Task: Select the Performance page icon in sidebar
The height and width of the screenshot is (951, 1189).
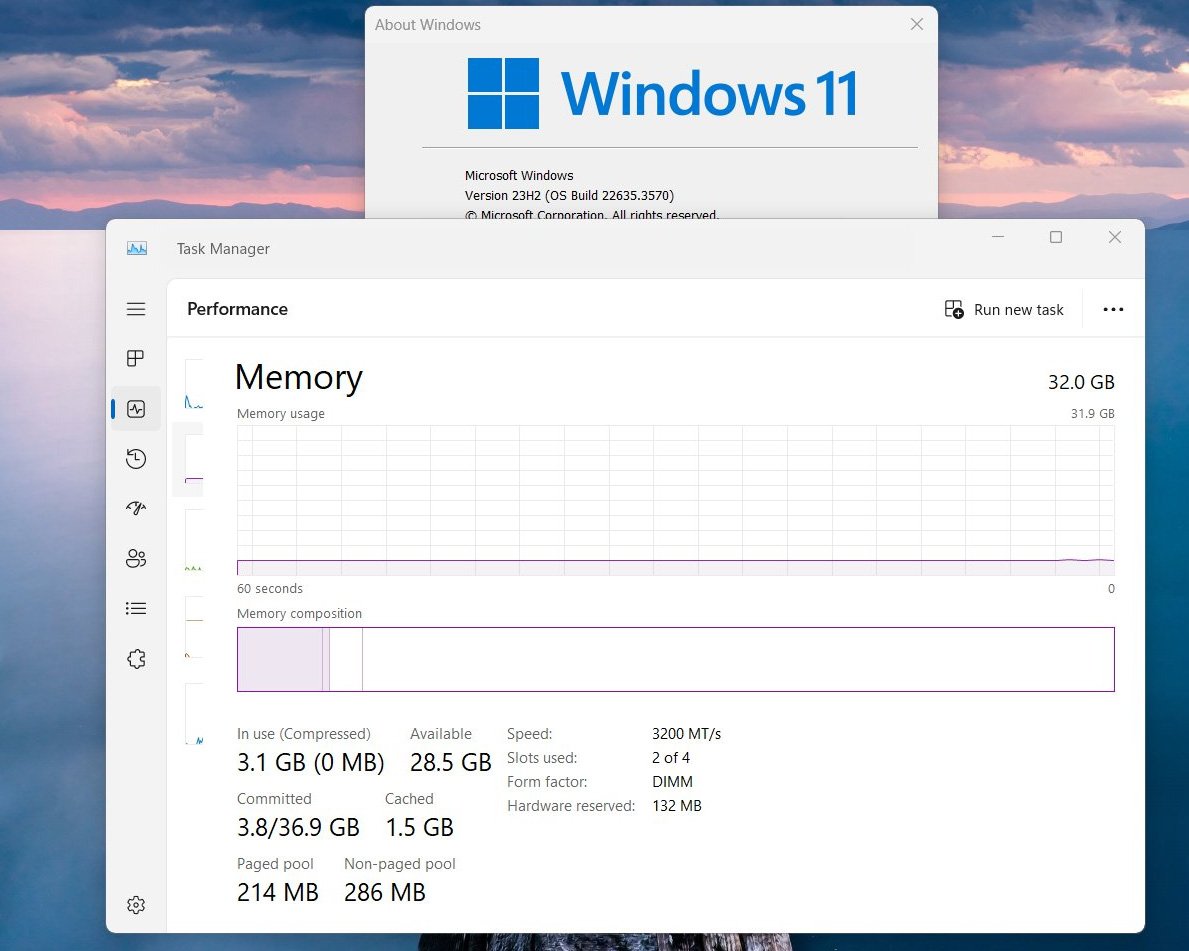Action: click(x=136, y=409)
